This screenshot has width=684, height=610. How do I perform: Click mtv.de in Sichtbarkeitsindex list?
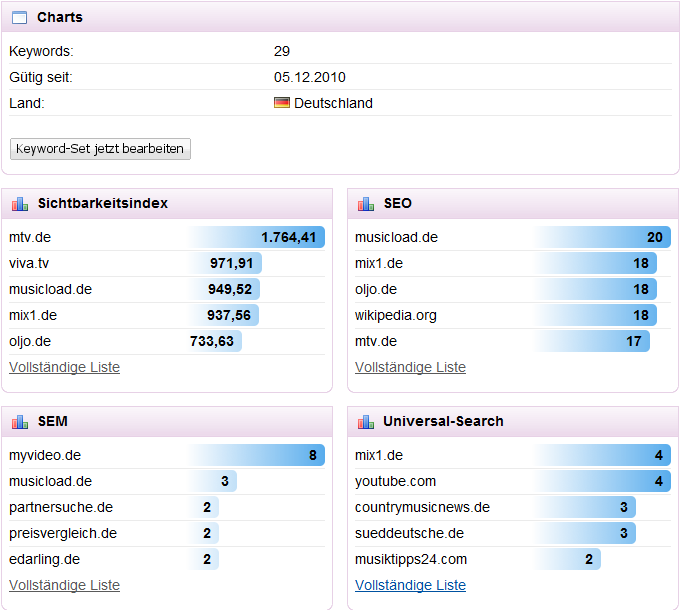click(30, 237)
